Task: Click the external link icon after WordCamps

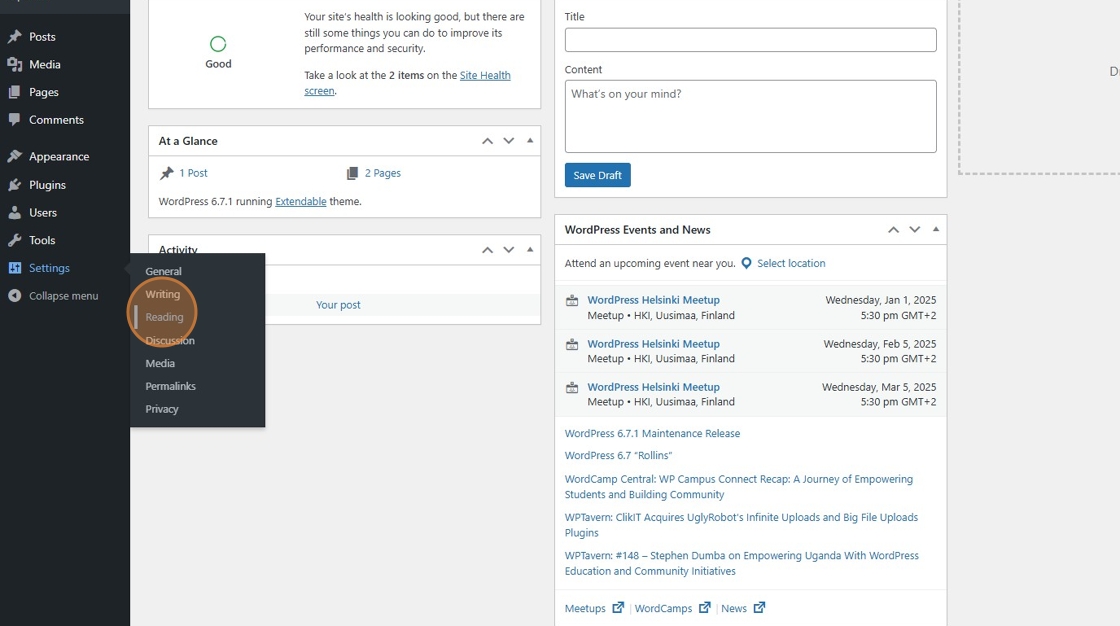Action: (x=705, y=607)
